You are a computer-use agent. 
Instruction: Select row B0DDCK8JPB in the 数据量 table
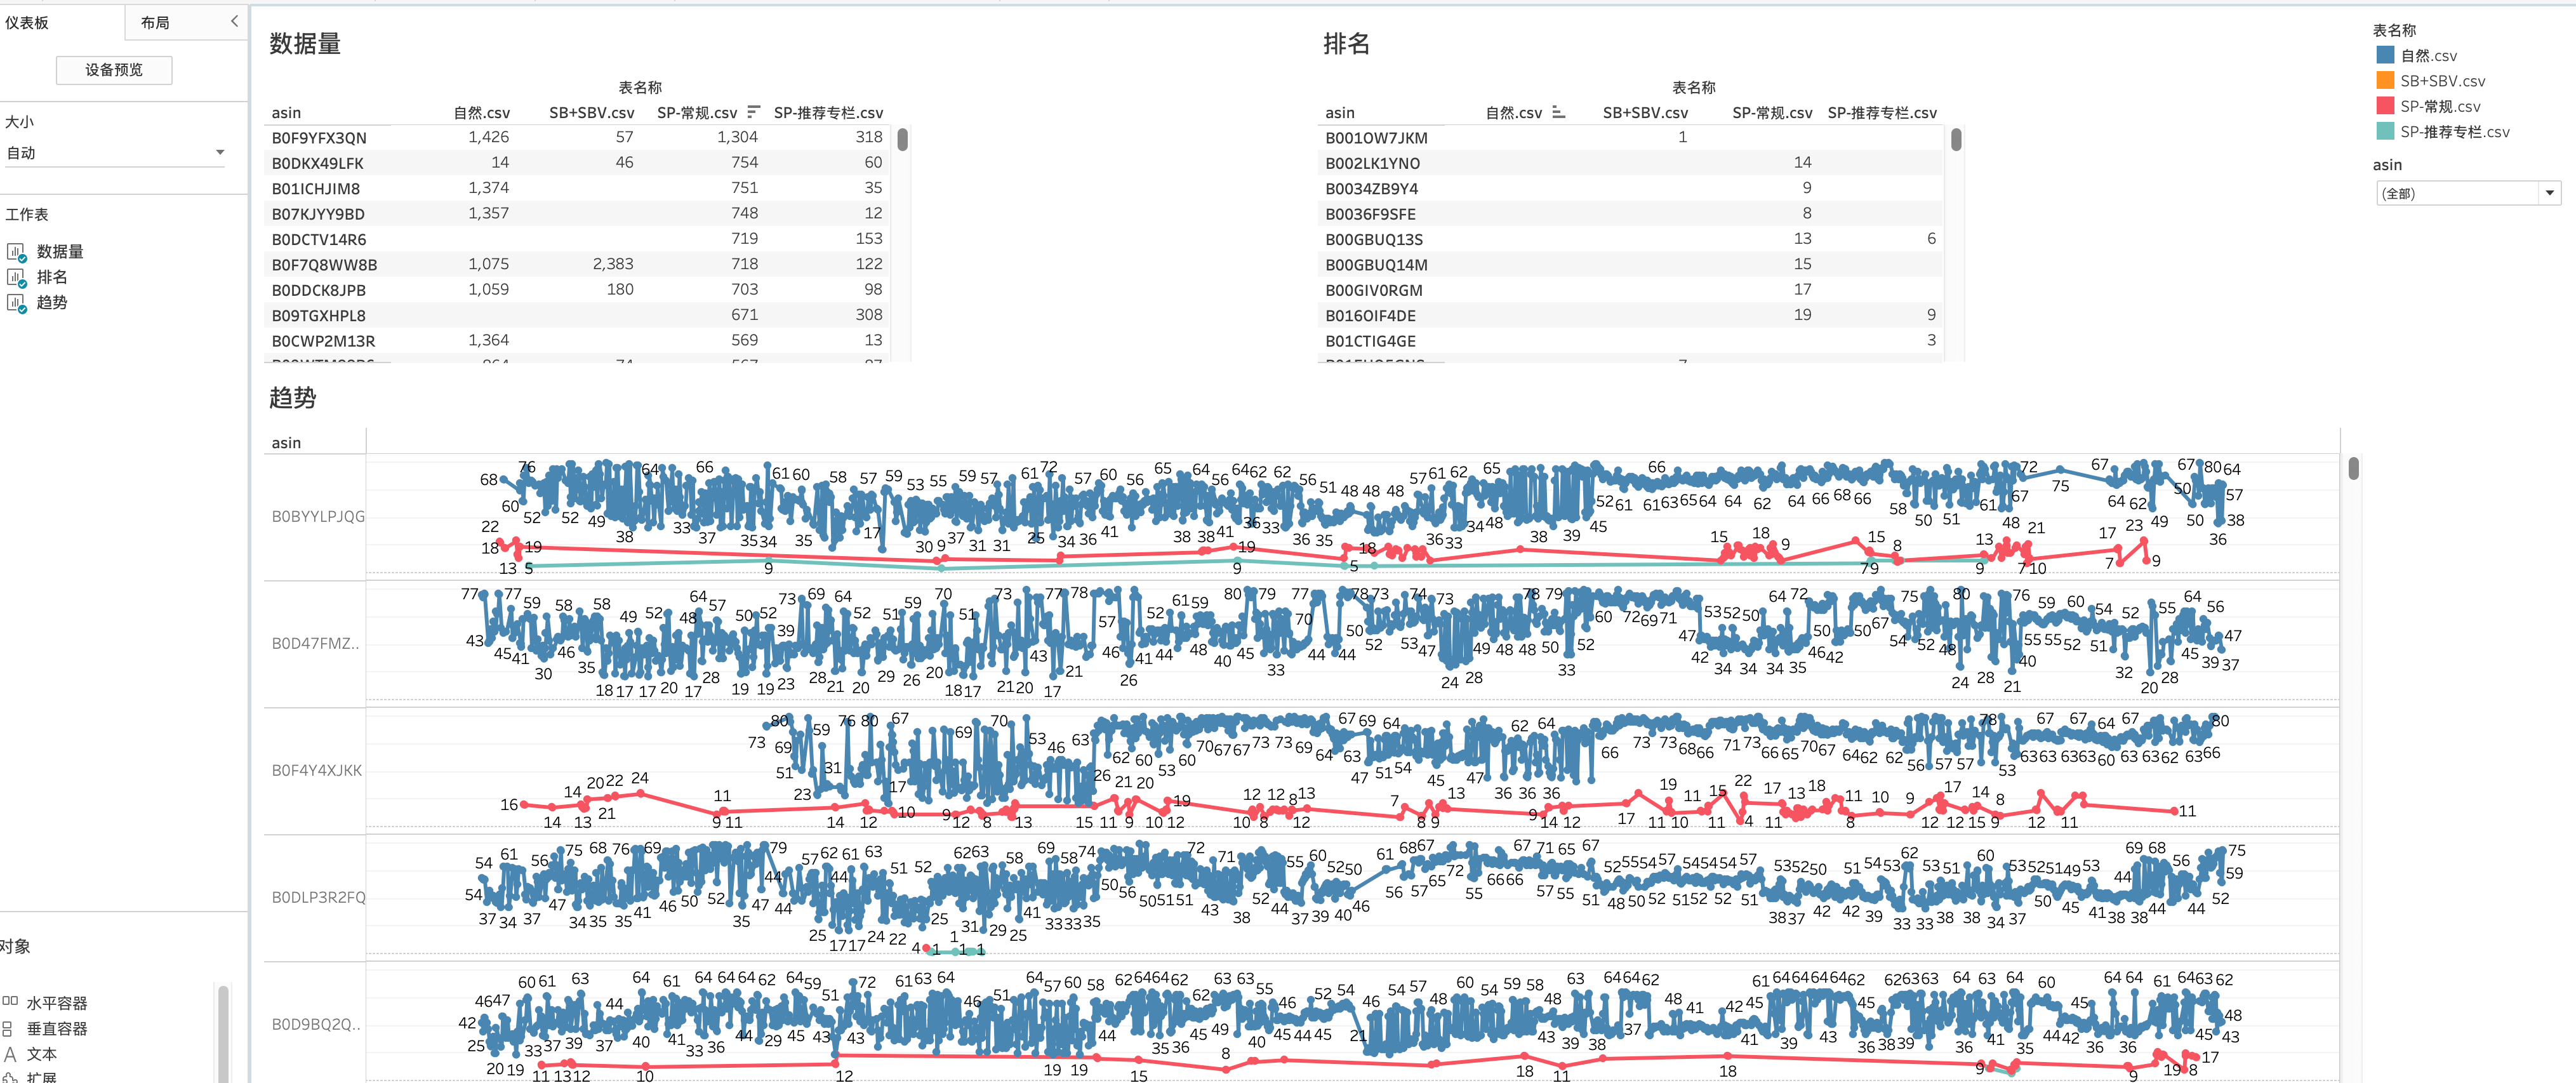[x=577, y=289]
